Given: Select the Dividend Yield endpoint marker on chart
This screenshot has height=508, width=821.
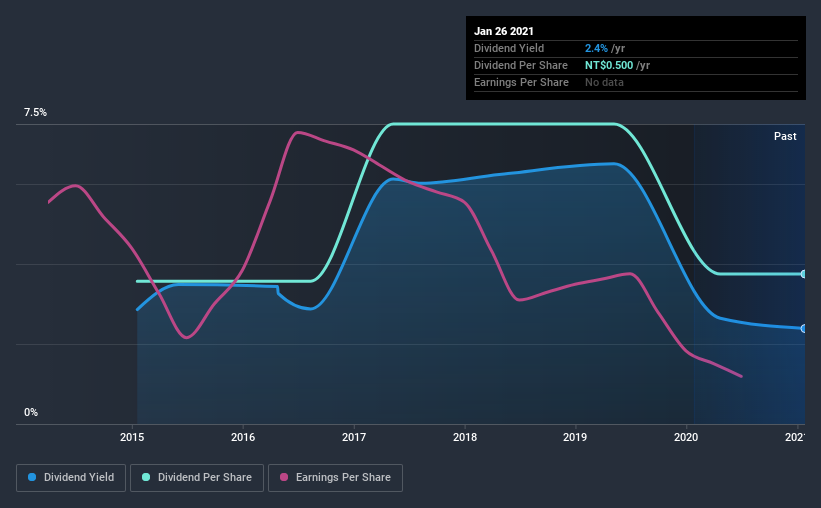Looking at the screenshot, I should tap(804, 328).
